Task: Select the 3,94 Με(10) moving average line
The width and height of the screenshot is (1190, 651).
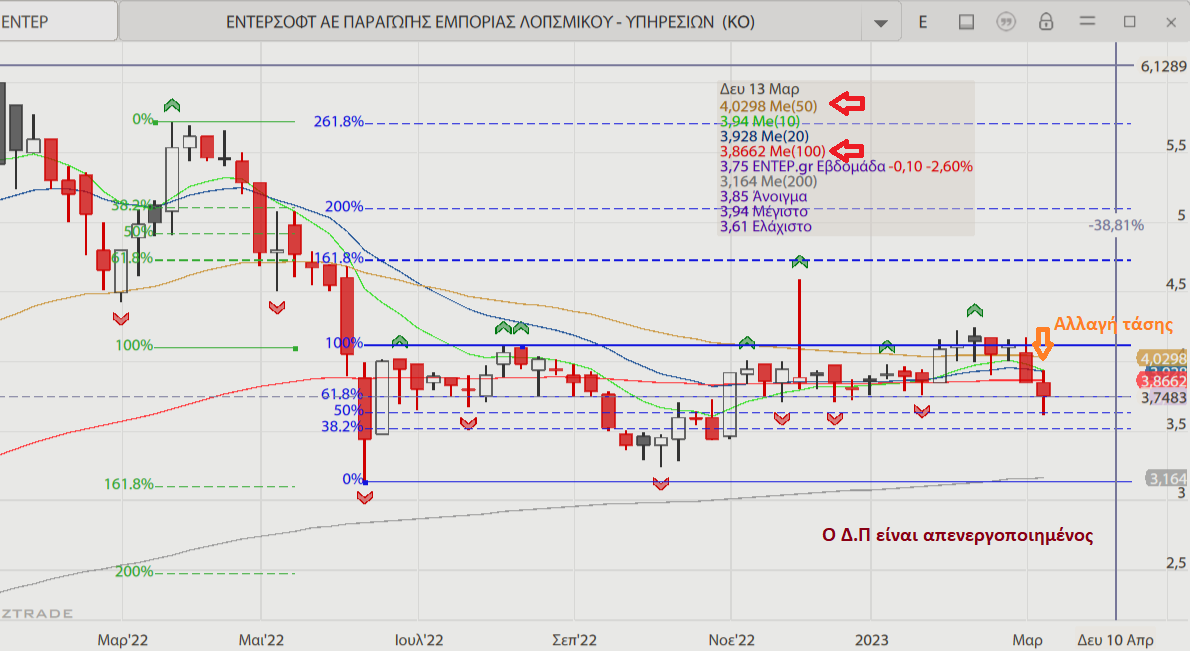Action: pos(759,121)
